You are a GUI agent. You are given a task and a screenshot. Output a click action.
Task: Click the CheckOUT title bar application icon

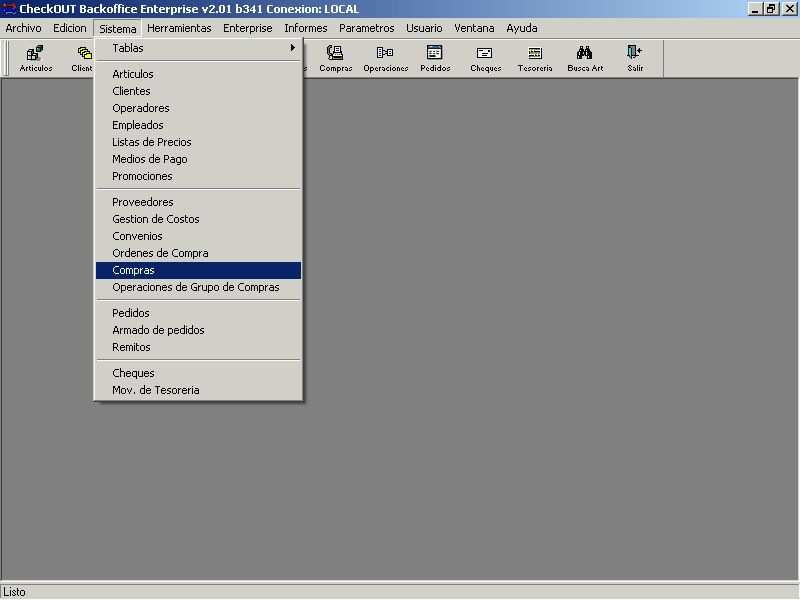coord(9,9)
